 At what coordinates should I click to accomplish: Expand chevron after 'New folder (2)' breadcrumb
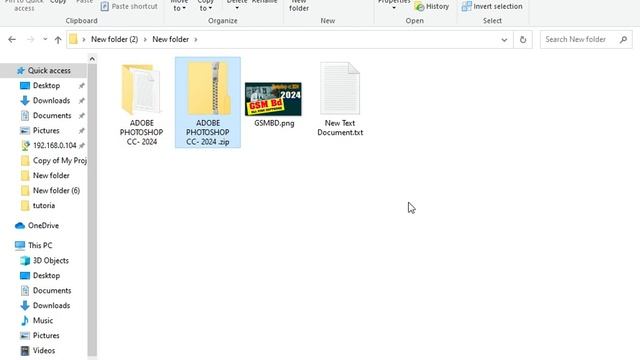point(145,40)
